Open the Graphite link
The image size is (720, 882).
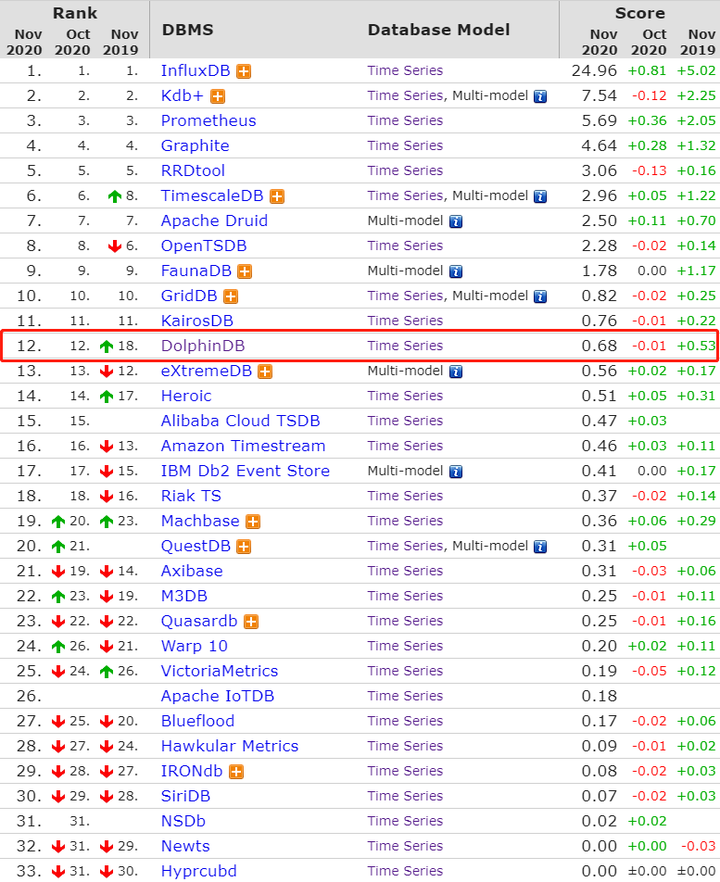point(195,146)
